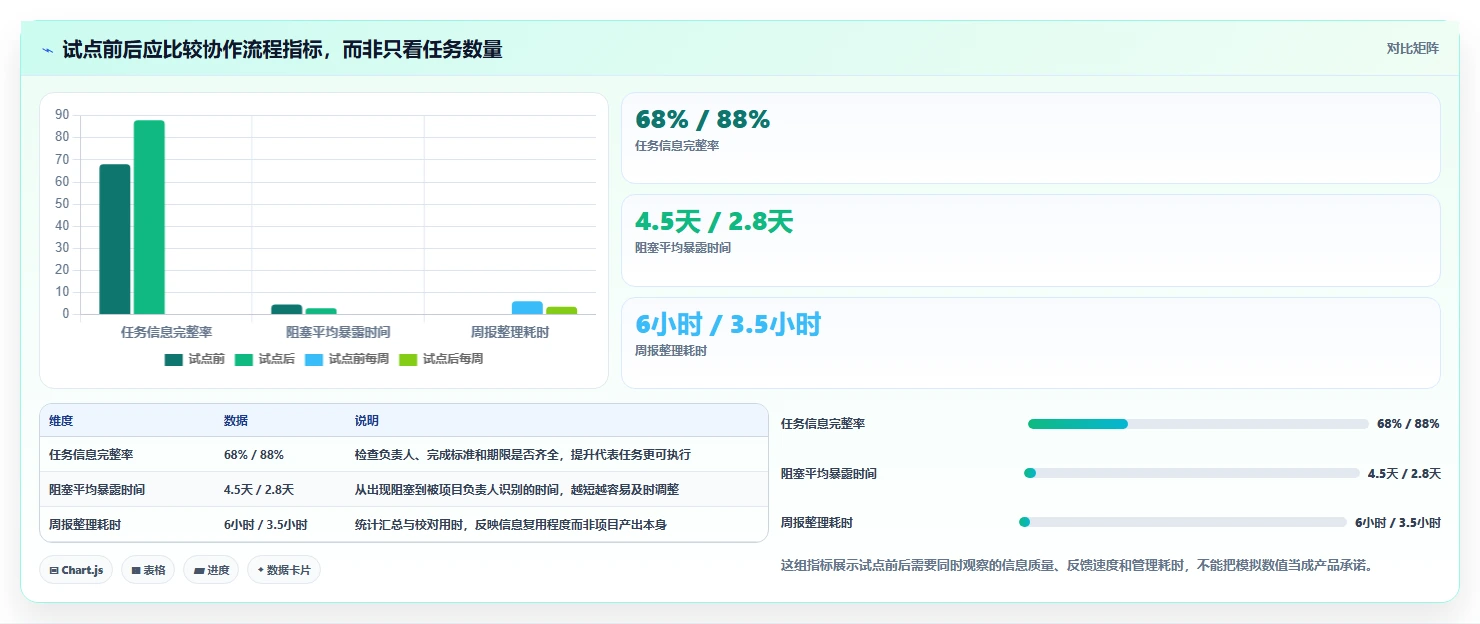Click the tall dark green 试点前 bar at 68
The width and height of the screenshot is (1480, 624).
114,239
